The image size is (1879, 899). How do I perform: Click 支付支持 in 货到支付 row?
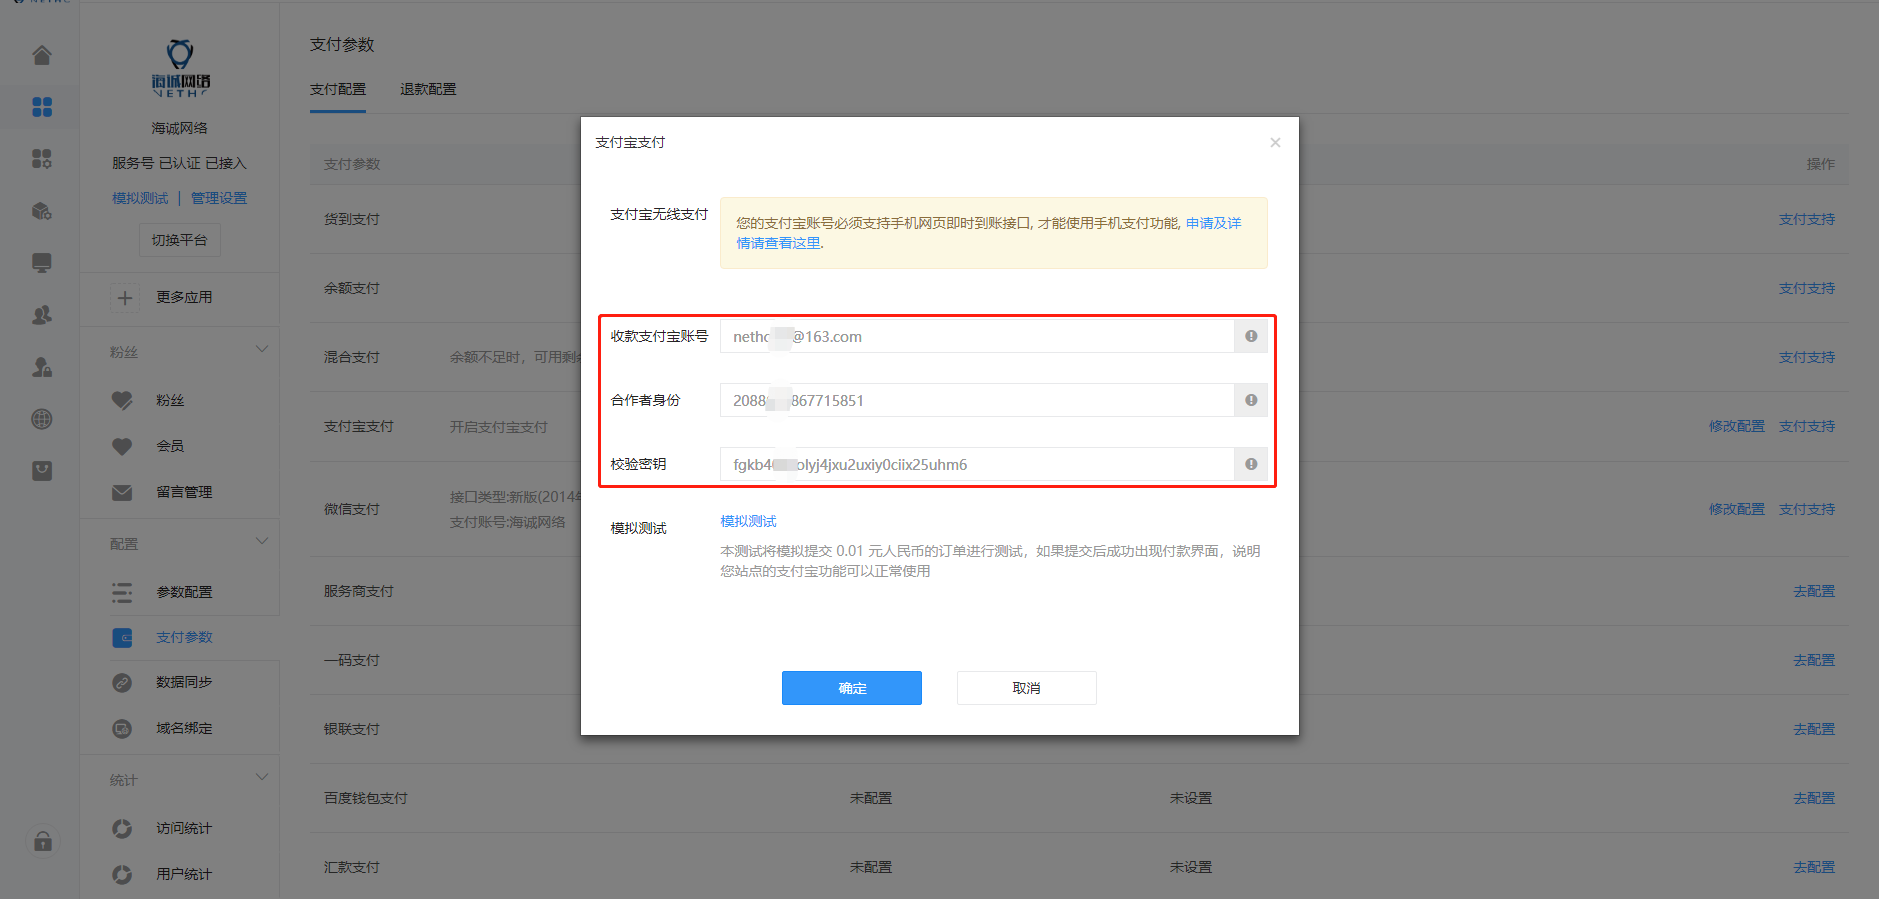coord(1807,219)
